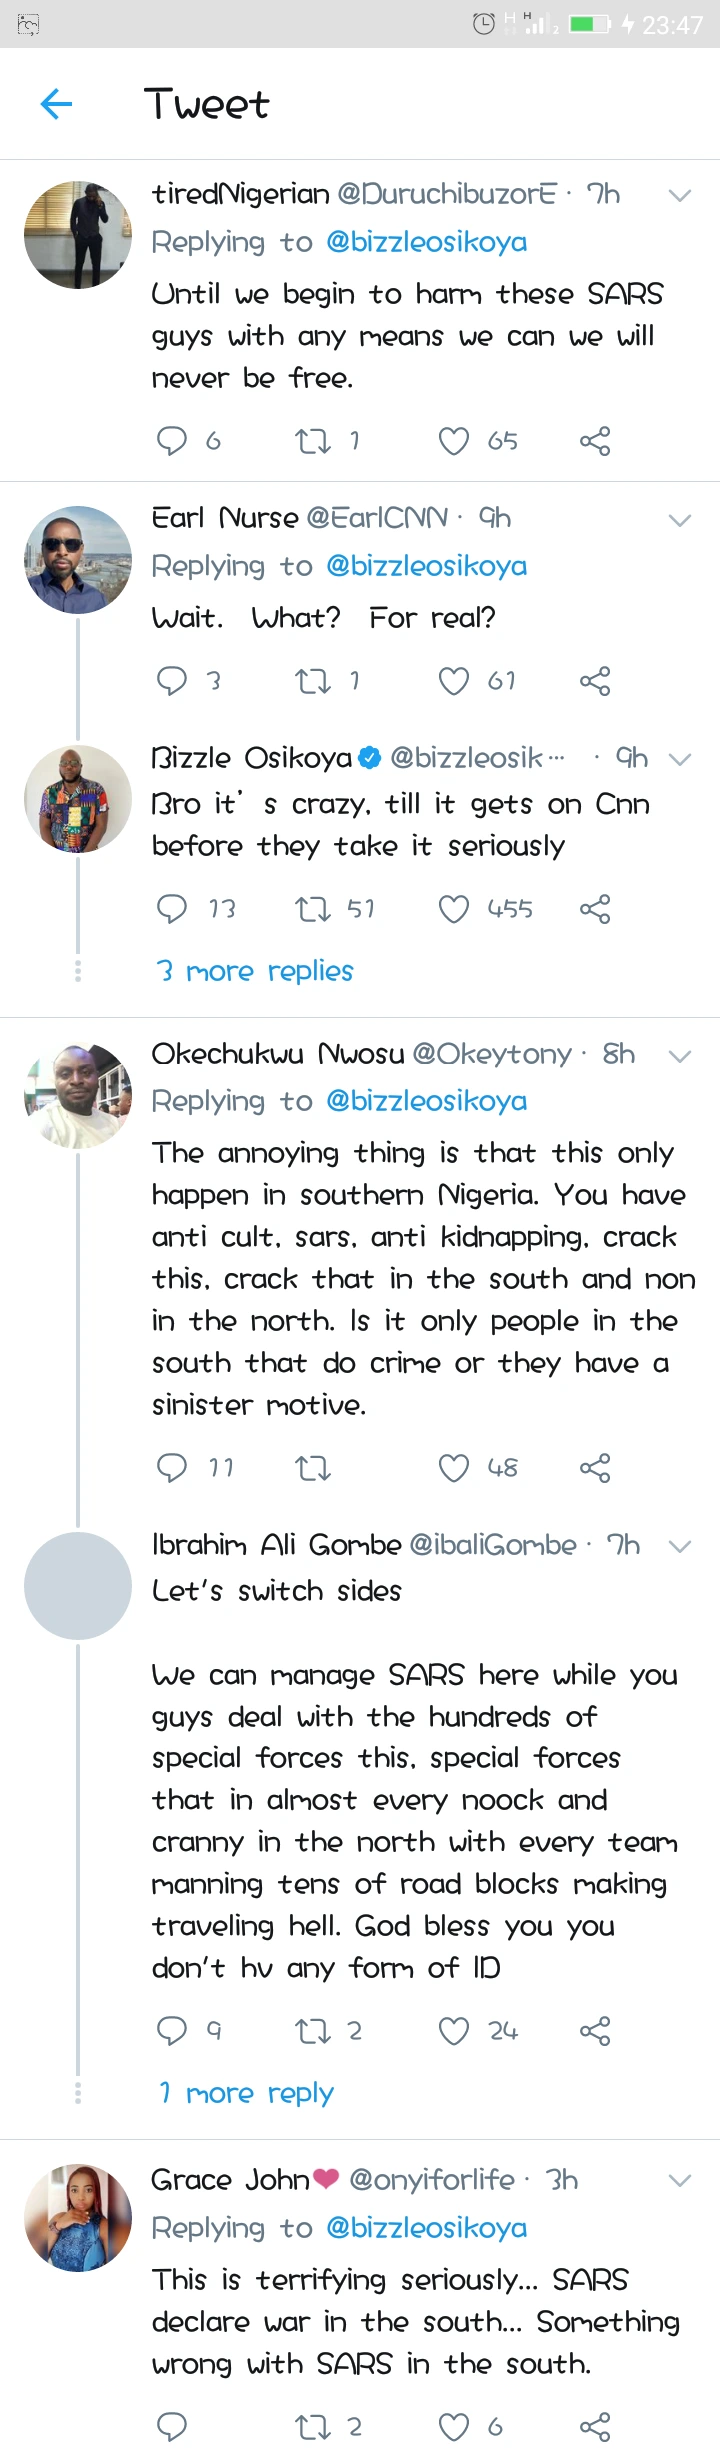Share Ibrahim Ali Gombe's tweet
Screen dimensions: 720x2456
(x=595, y=2031)
